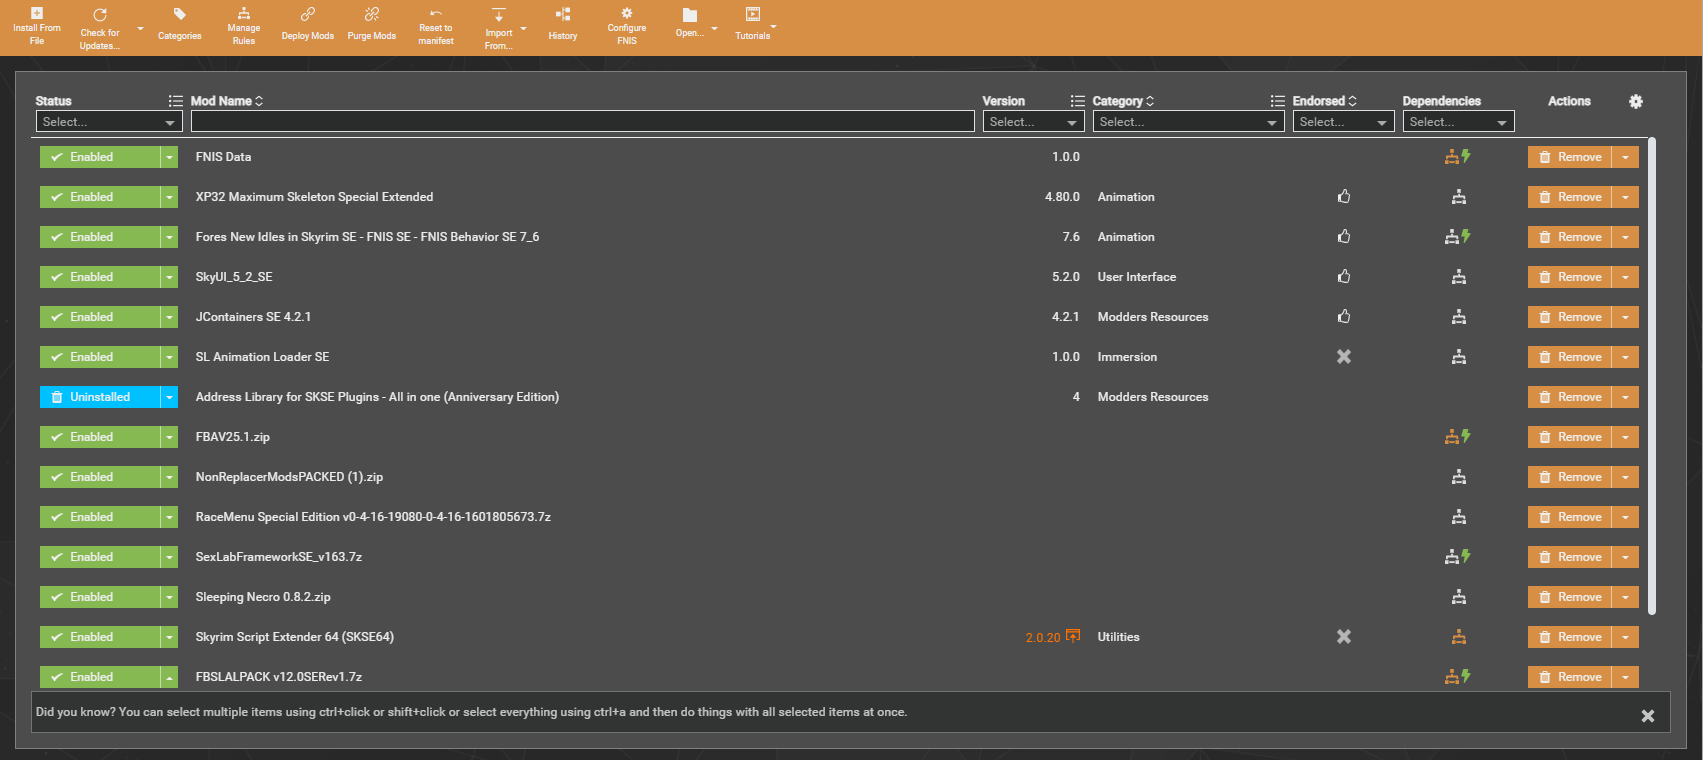Disable XP32 Maximum Skeleton Special Extended

(100, 197)
